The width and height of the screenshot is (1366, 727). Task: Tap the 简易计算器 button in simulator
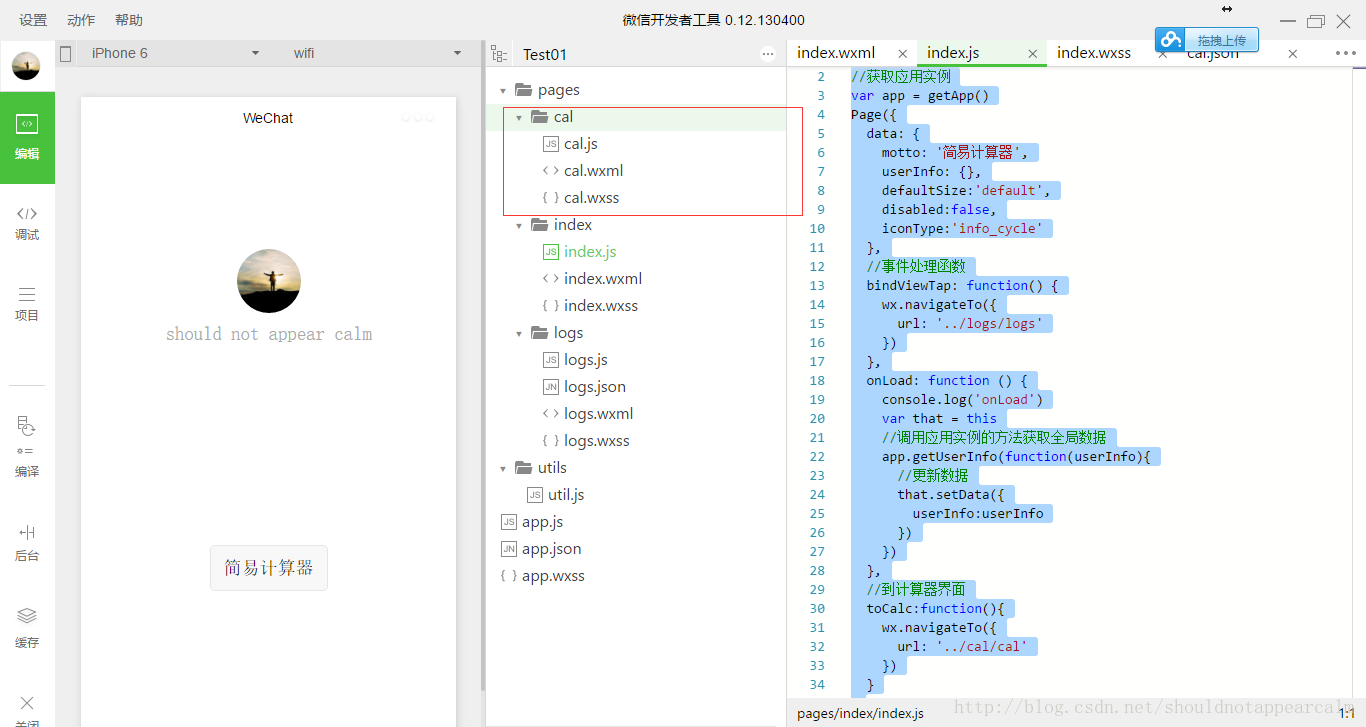(269, 568)
